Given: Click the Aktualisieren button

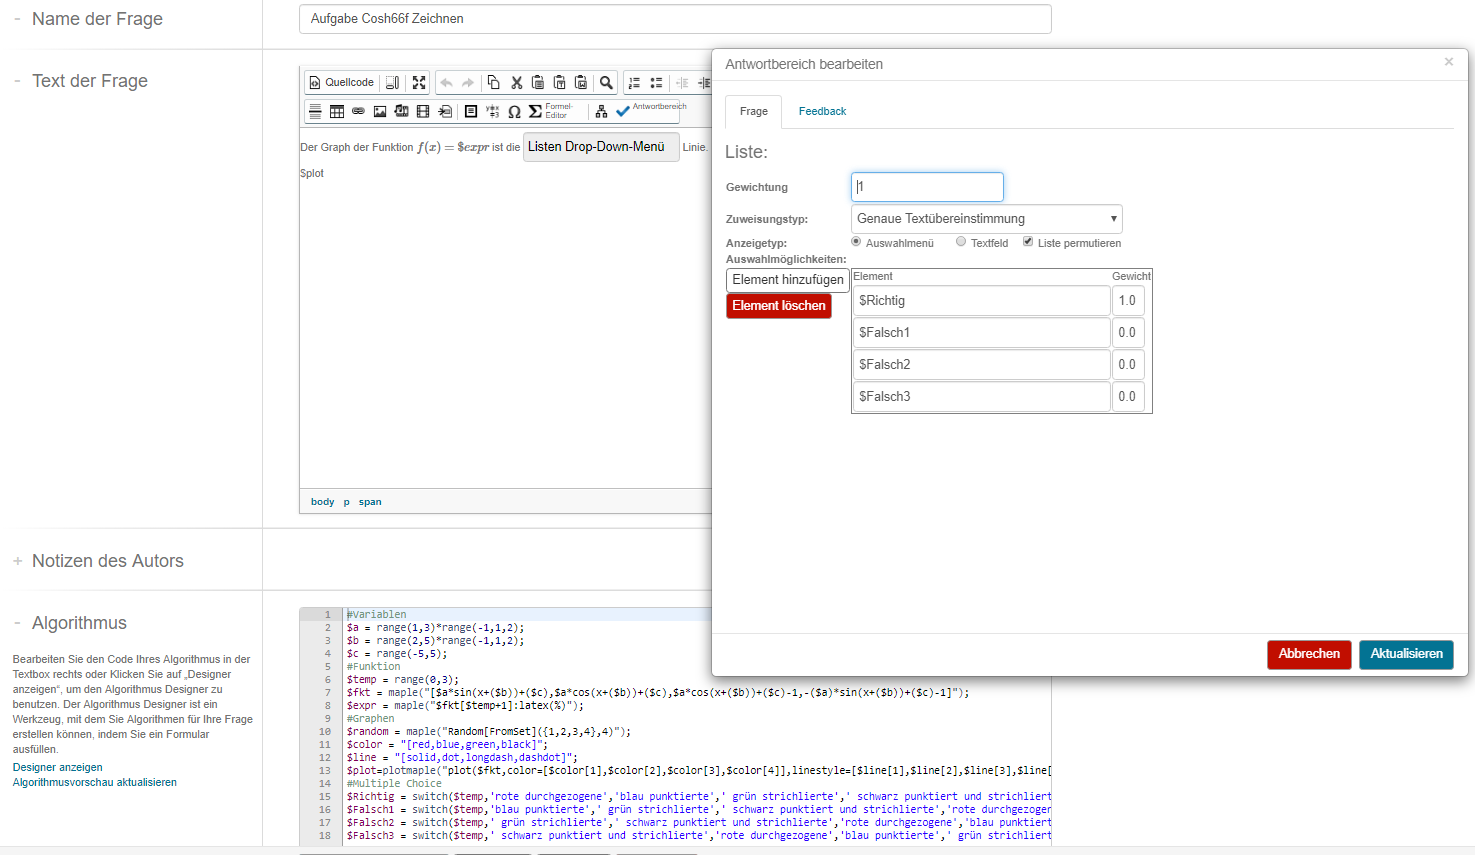Looking at the screenshot, I should click(x=1405, y=654).
